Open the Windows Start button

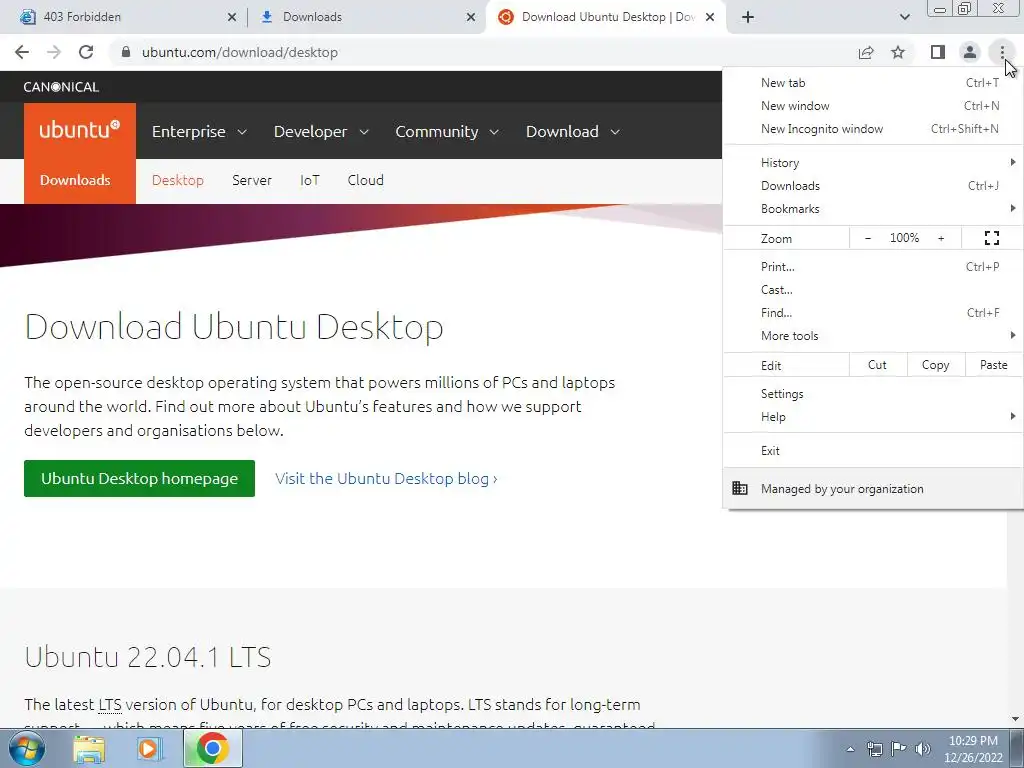pyautogui.click(x=26, y=748)
